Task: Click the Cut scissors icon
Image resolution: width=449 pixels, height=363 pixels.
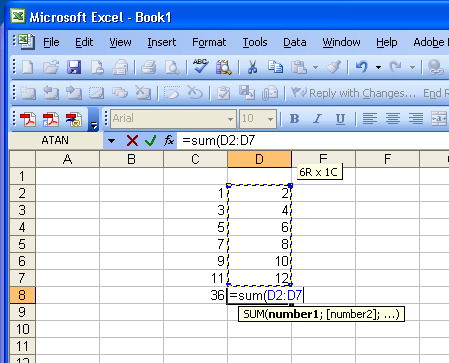Action: [253, 67]
